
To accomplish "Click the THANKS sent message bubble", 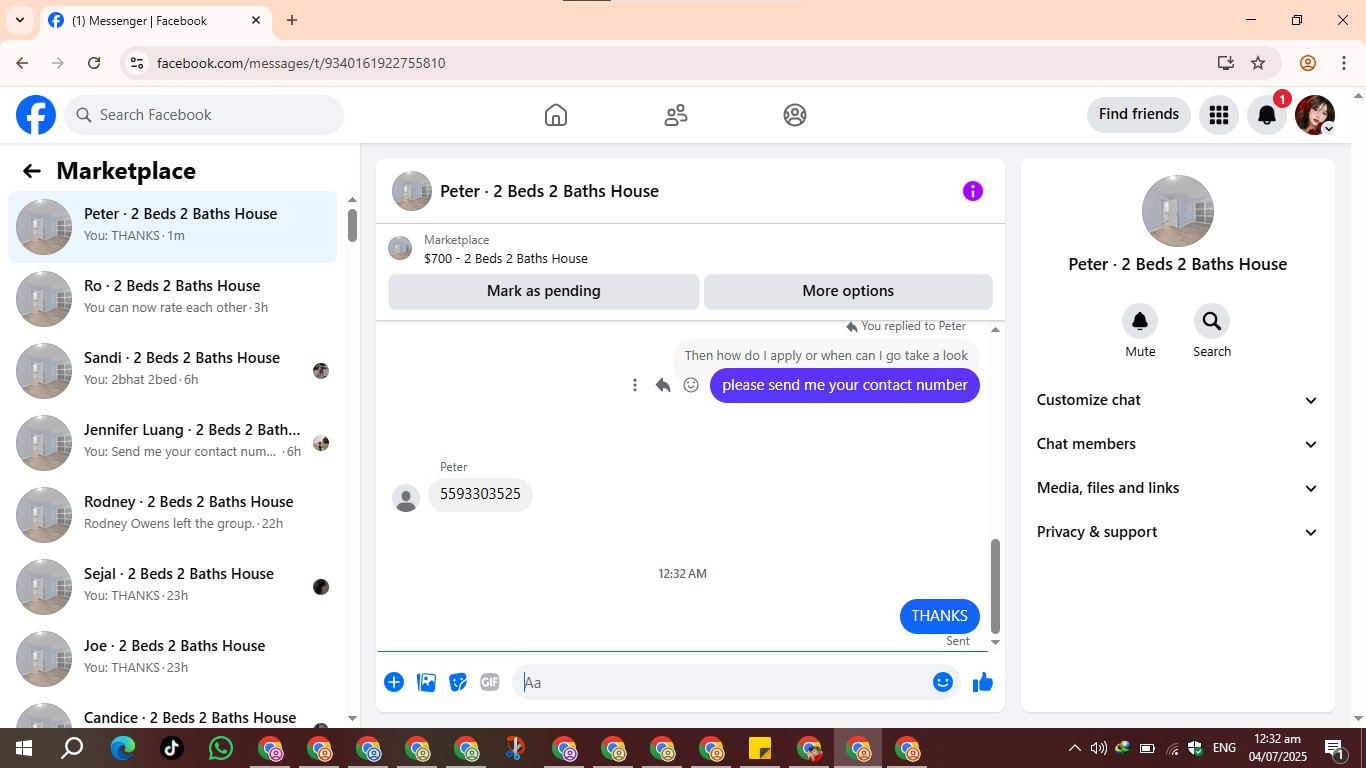I will (x=940, y=616).
